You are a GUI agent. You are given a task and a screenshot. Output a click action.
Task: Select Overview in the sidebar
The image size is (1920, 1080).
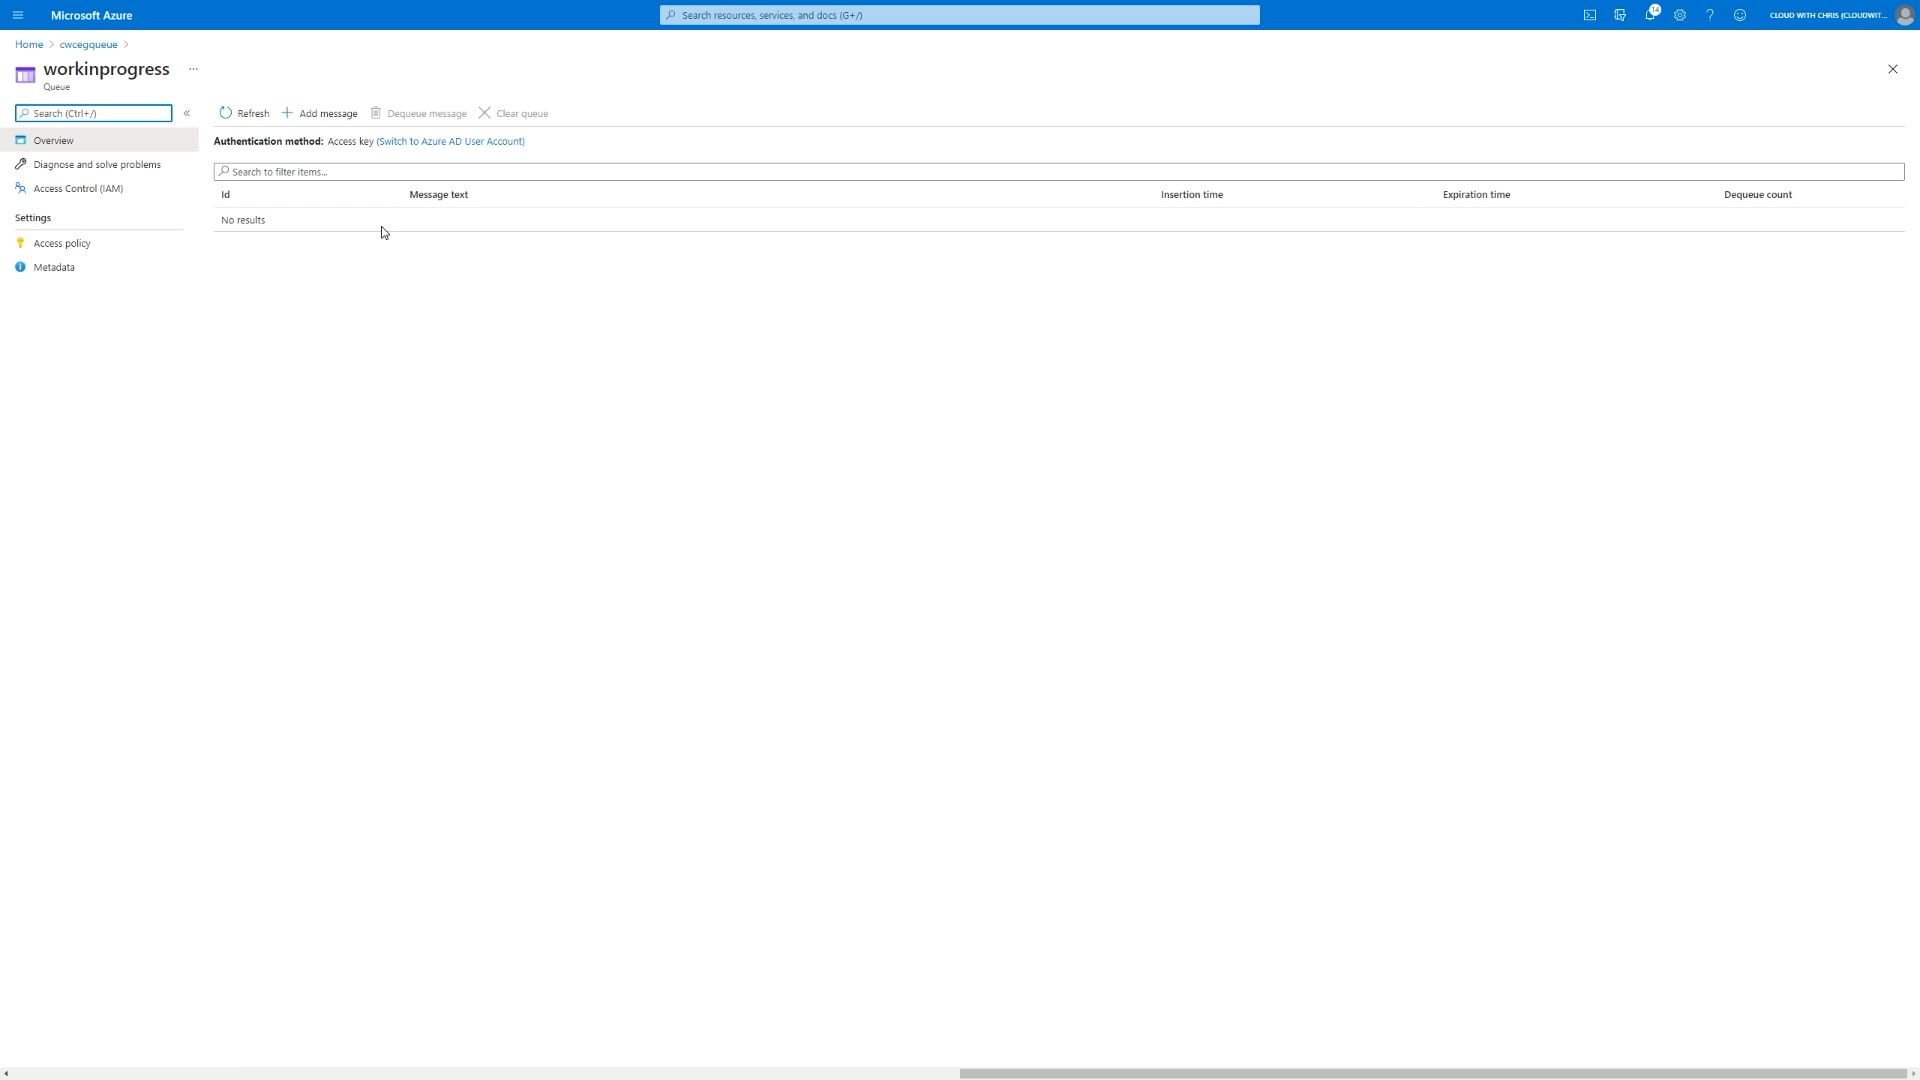tap(56, 140)
